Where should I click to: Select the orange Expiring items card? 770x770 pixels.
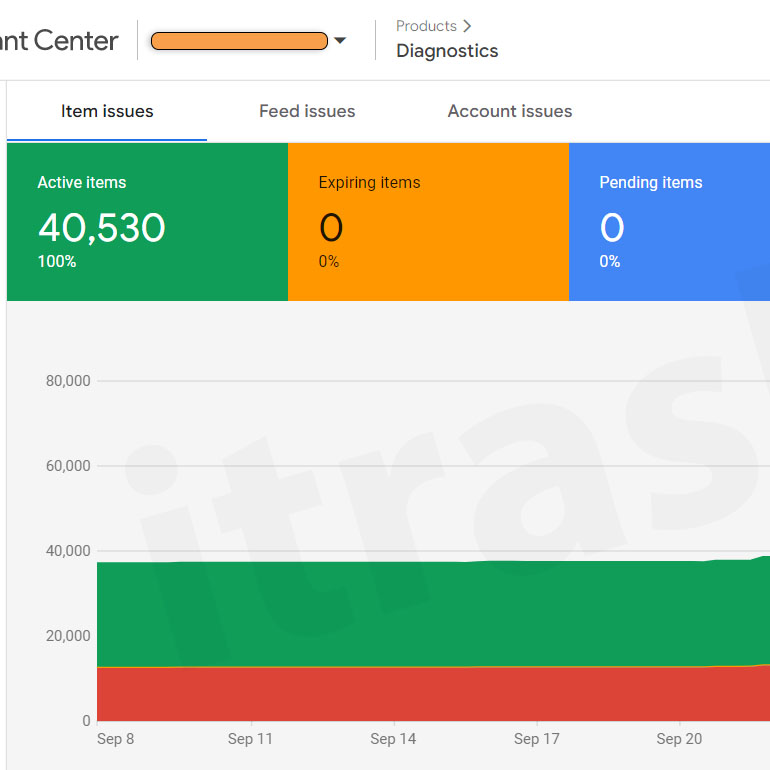(x=428, y=222)
